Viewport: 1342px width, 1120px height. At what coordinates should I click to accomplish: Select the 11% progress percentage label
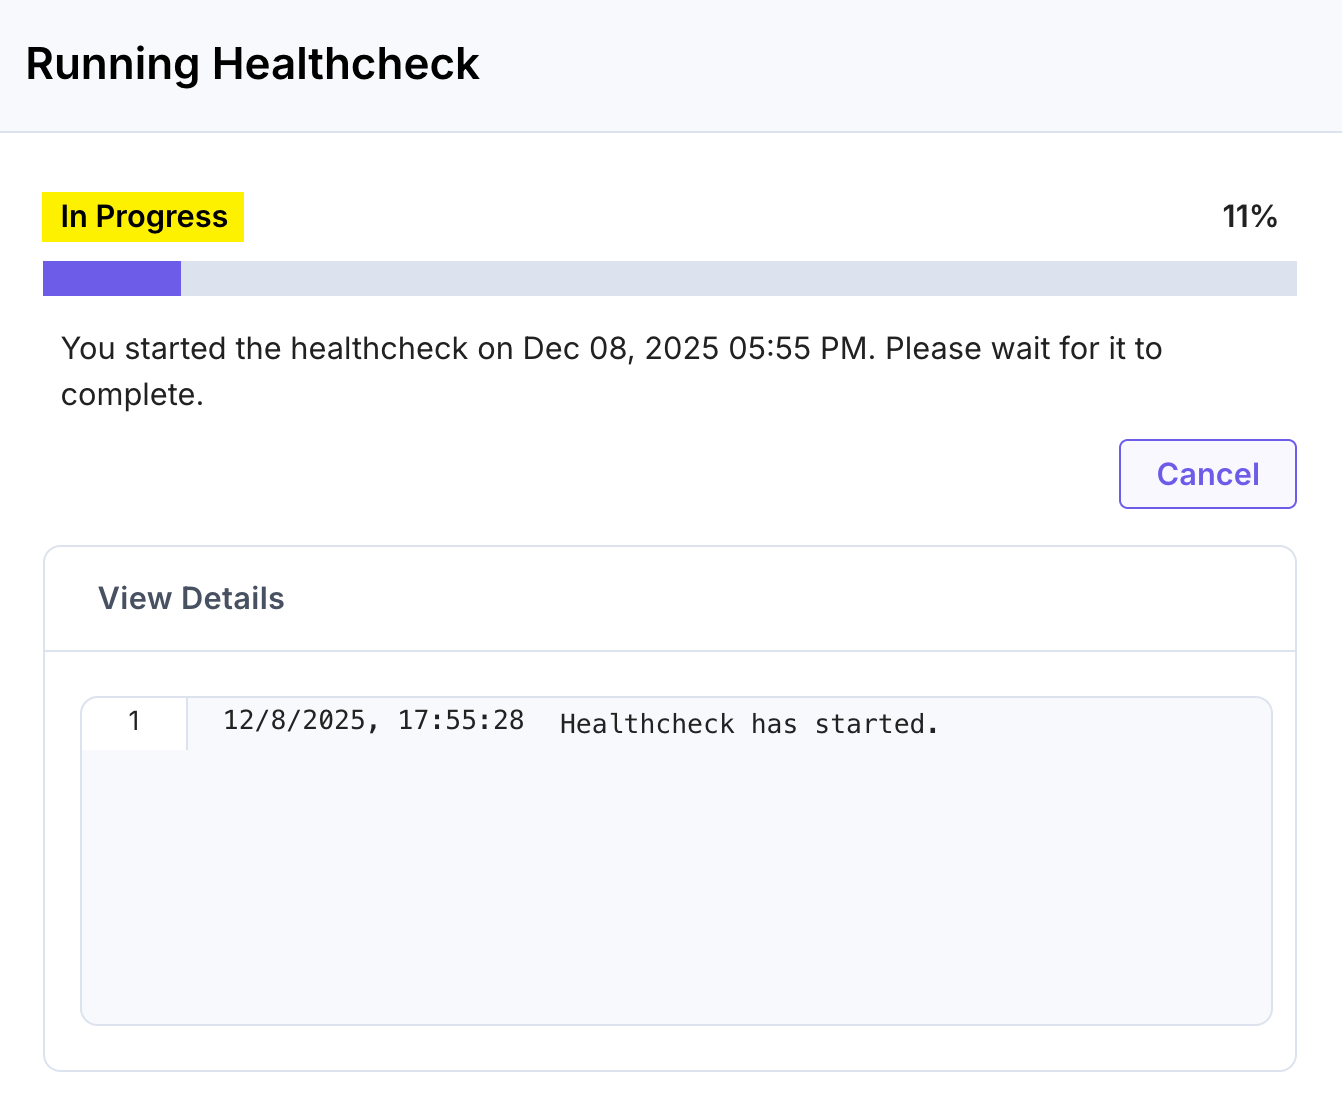[1249, 216]
